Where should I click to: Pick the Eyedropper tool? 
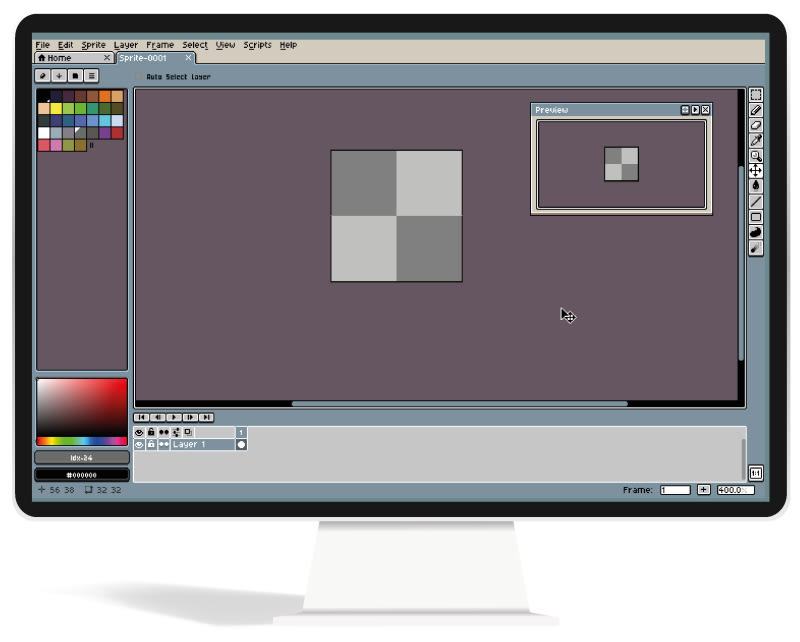756,140
